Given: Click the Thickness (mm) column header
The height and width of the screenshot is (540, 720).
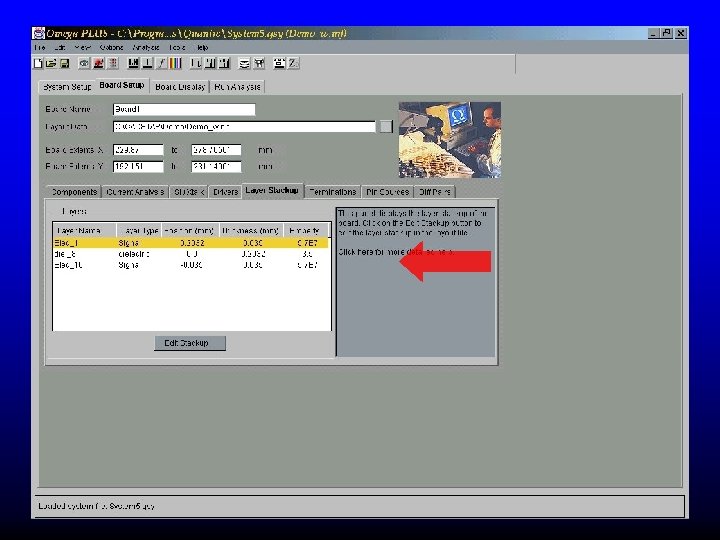Looking at the screenshot, I should [251, 231].
